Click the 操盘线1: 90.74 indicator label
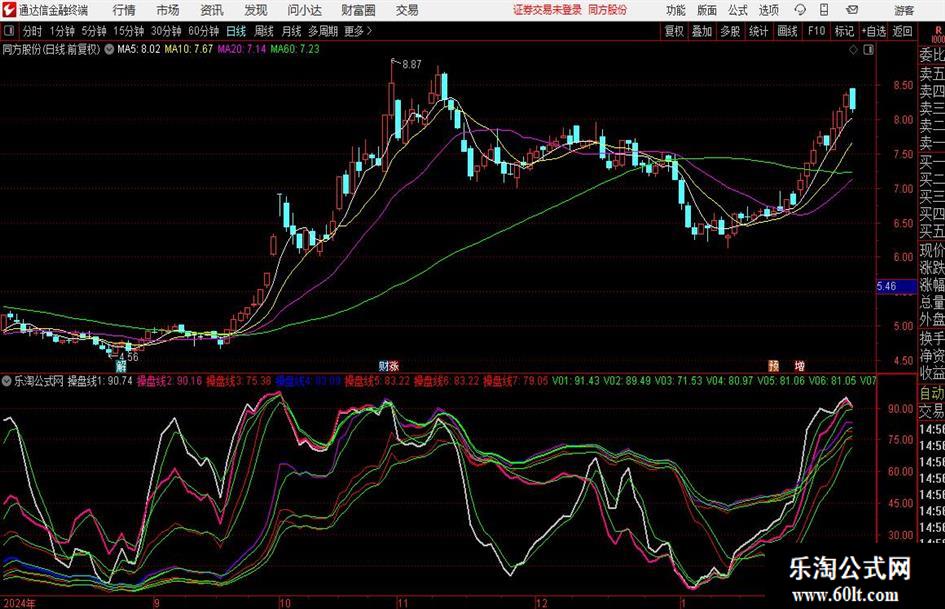 click(x=100, y=380)
